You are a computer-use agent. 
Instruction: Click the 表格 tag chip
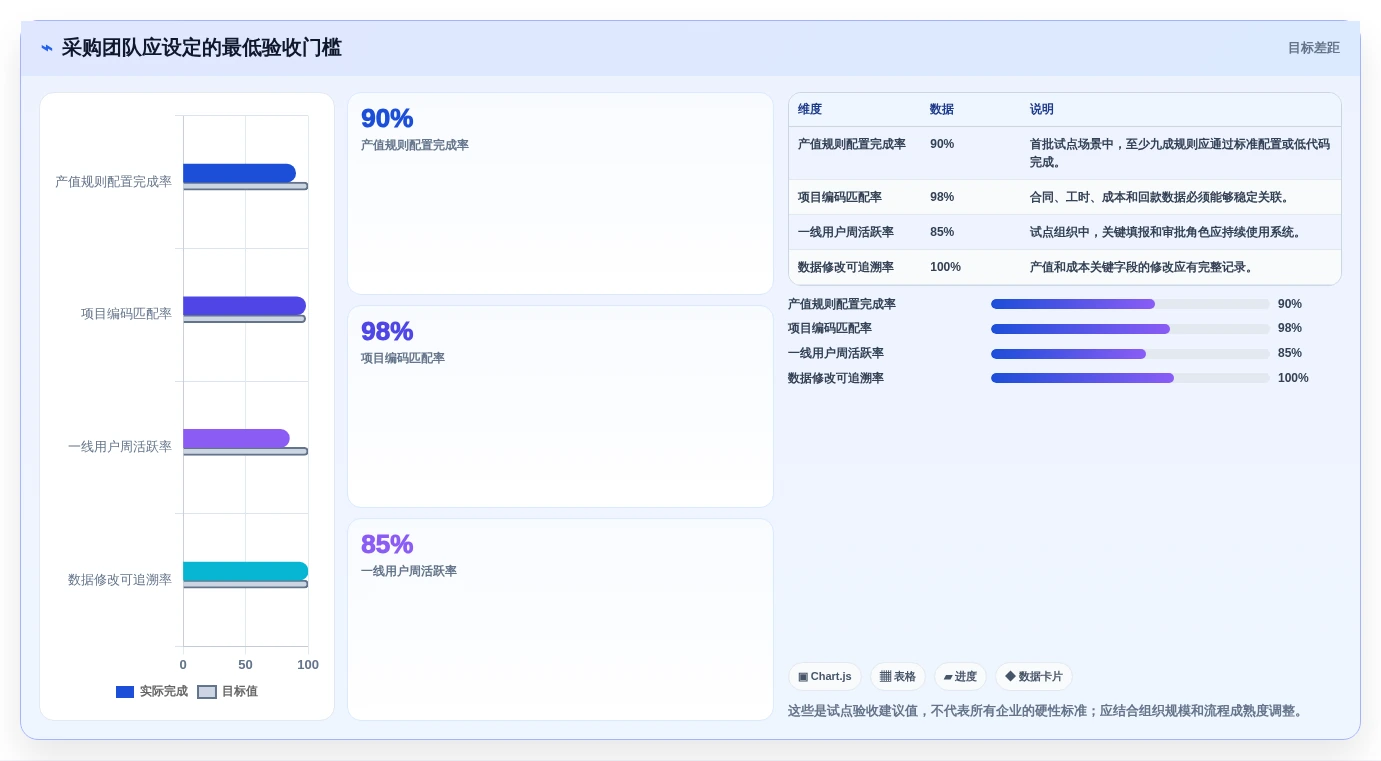[898, 677]
